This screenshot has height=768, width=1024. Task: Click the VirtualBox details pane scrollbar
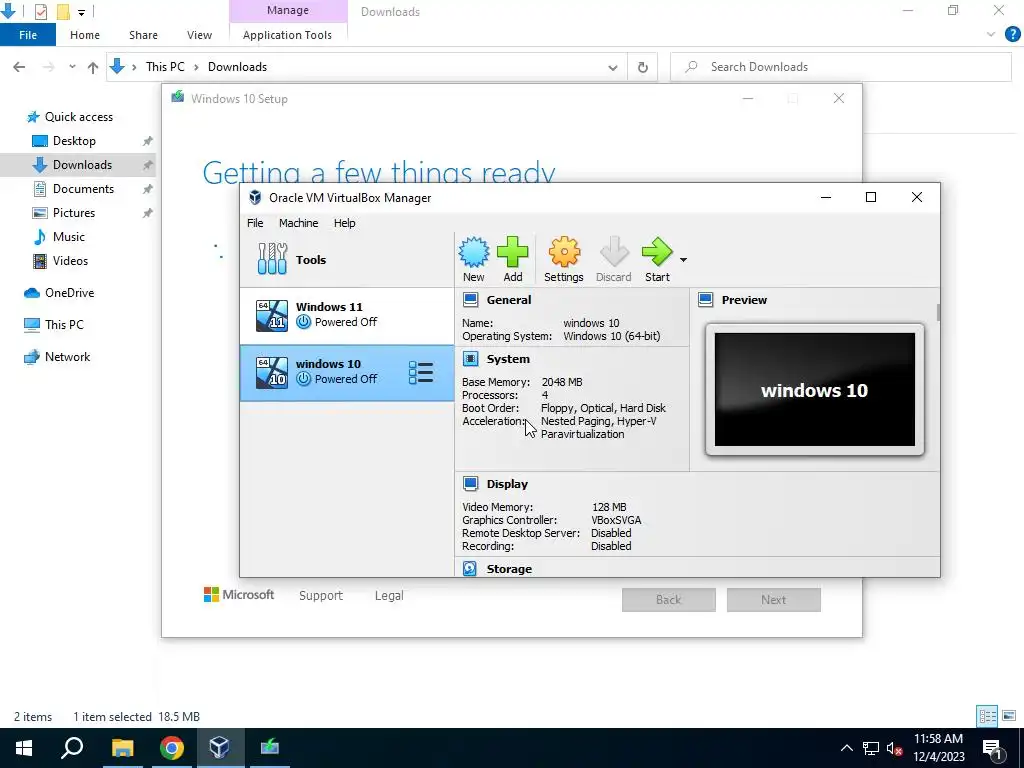pos(938,312)
